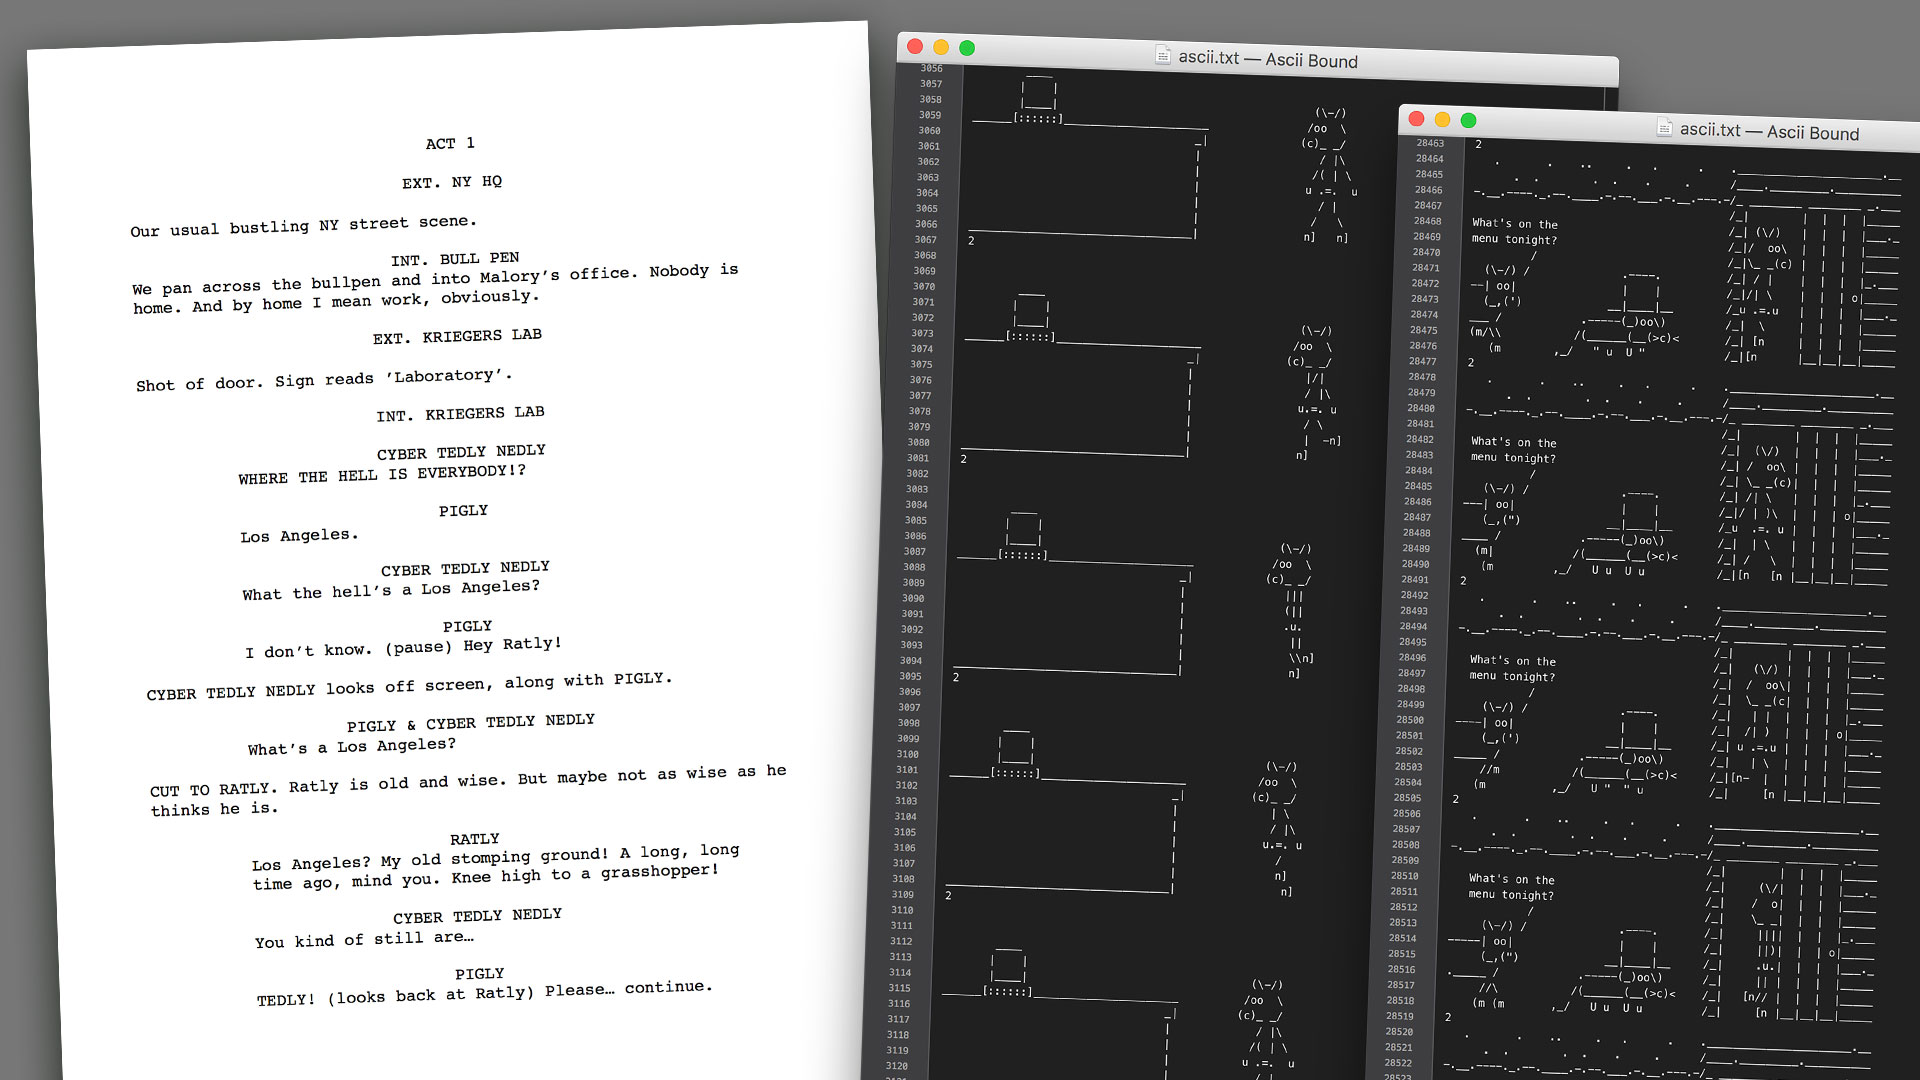This screenshot has height=1080, width=1920.
Task: Click the document icon in the back ascii.txt title bar
Action: pyautogui.click(x=1163, y=55)
